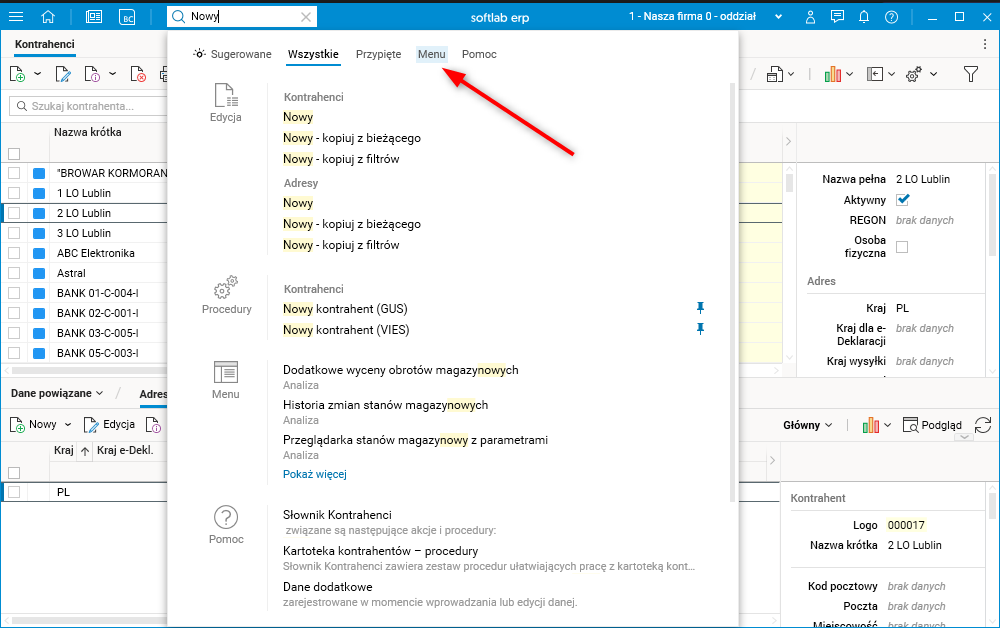Unpin Nowy kontrahent (GUS) pin icon
This screenshot has width=1000, height=628.
point(700,309)
